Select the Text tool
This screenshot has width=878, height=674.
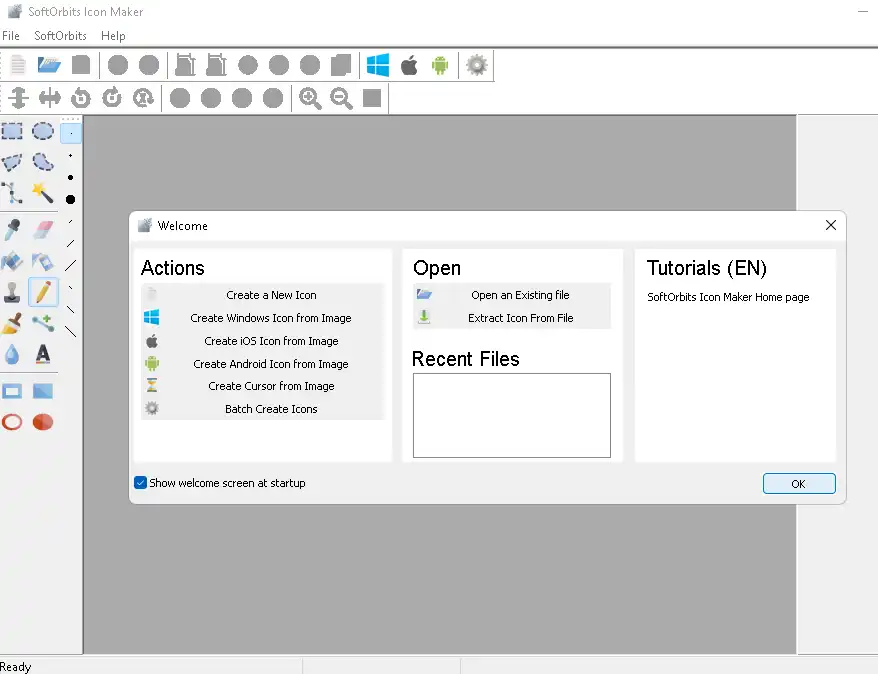tap(41, 355)
